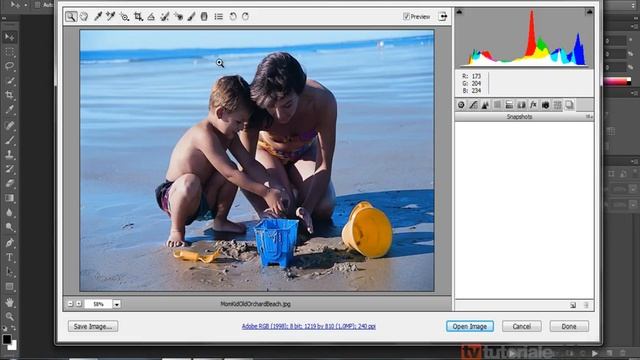Select Photoshop's Clone Stamp tool
640x360 pixels.
(10, 155)
